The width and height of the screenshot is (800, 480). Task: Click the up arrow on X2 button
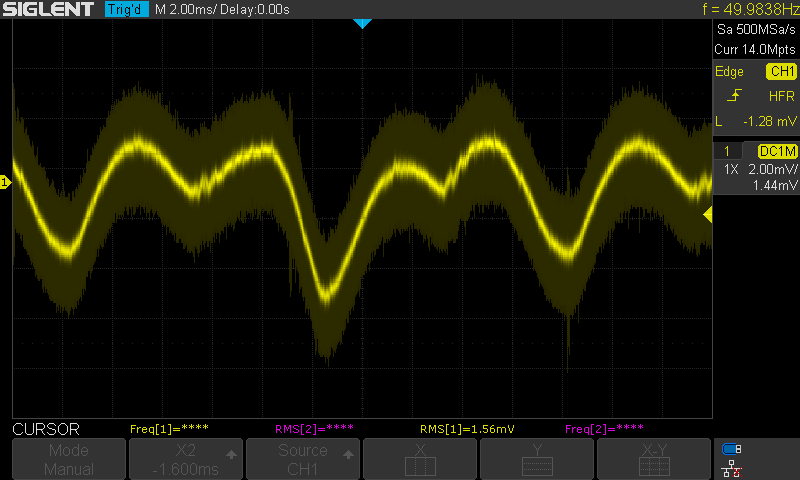click(x=232, y=454)
